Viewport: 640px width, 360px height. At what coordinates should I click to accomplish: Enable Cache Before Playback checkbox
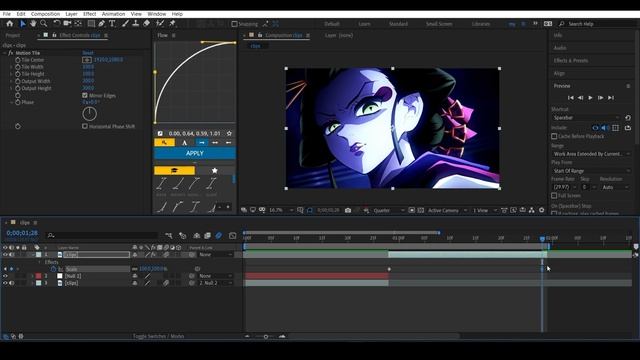pos(554,136)
